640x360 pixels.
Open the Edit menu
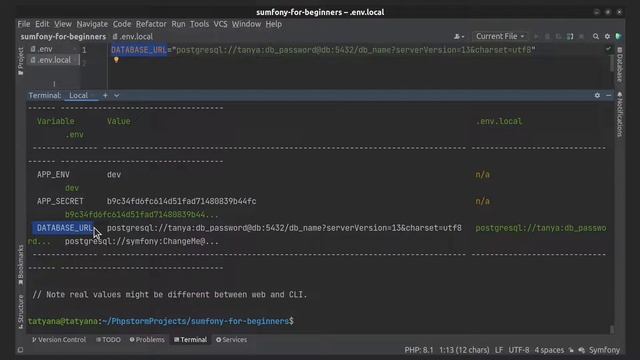click(x=42, y=24)
